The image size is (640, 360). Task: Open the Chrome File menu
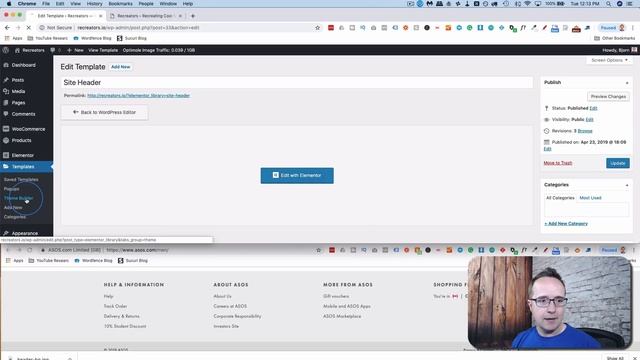[x=46, y=4]
